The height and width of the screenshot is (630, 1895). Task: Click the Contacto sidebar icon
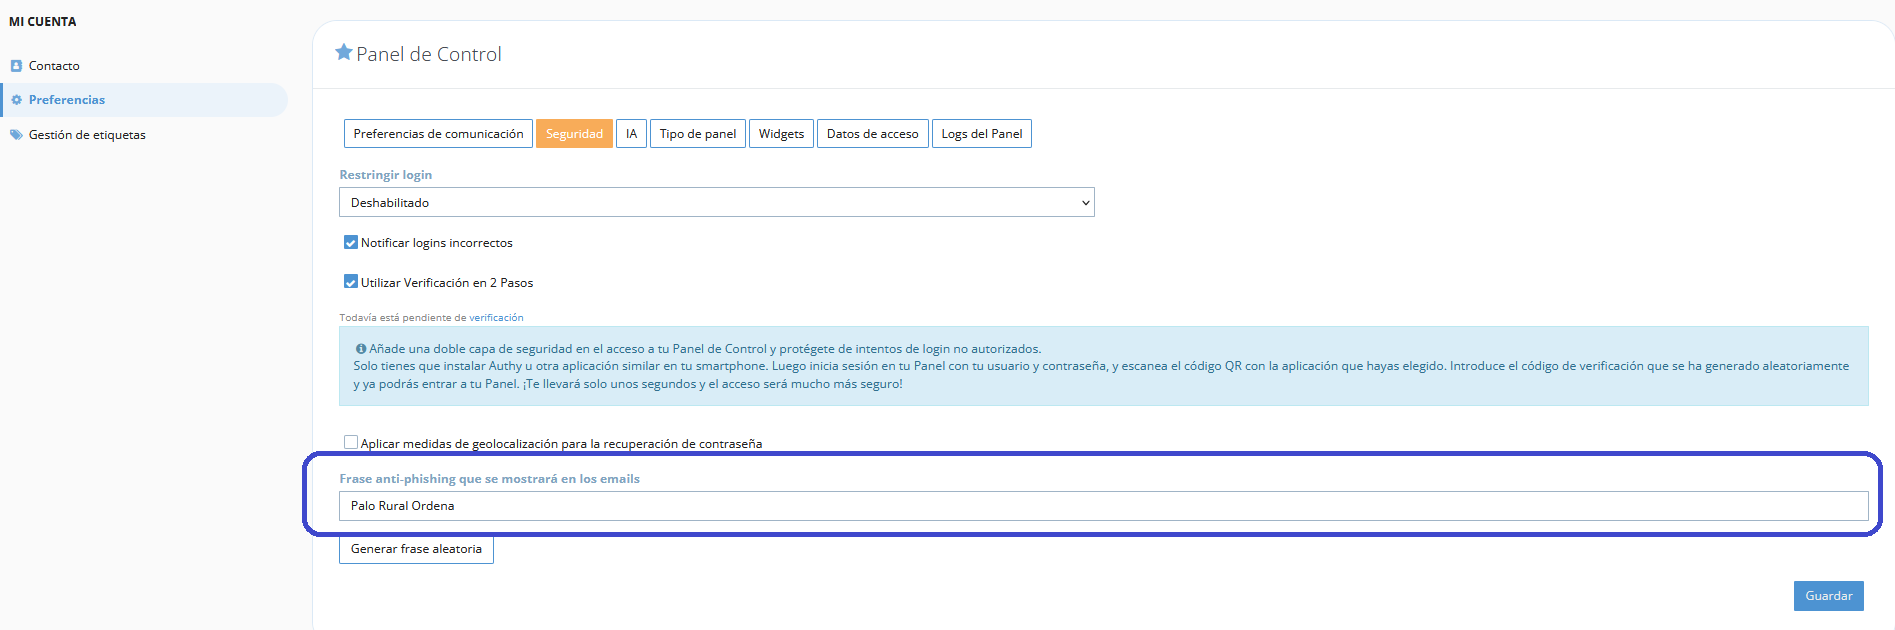pyautogui.click(x=16, y=66)
